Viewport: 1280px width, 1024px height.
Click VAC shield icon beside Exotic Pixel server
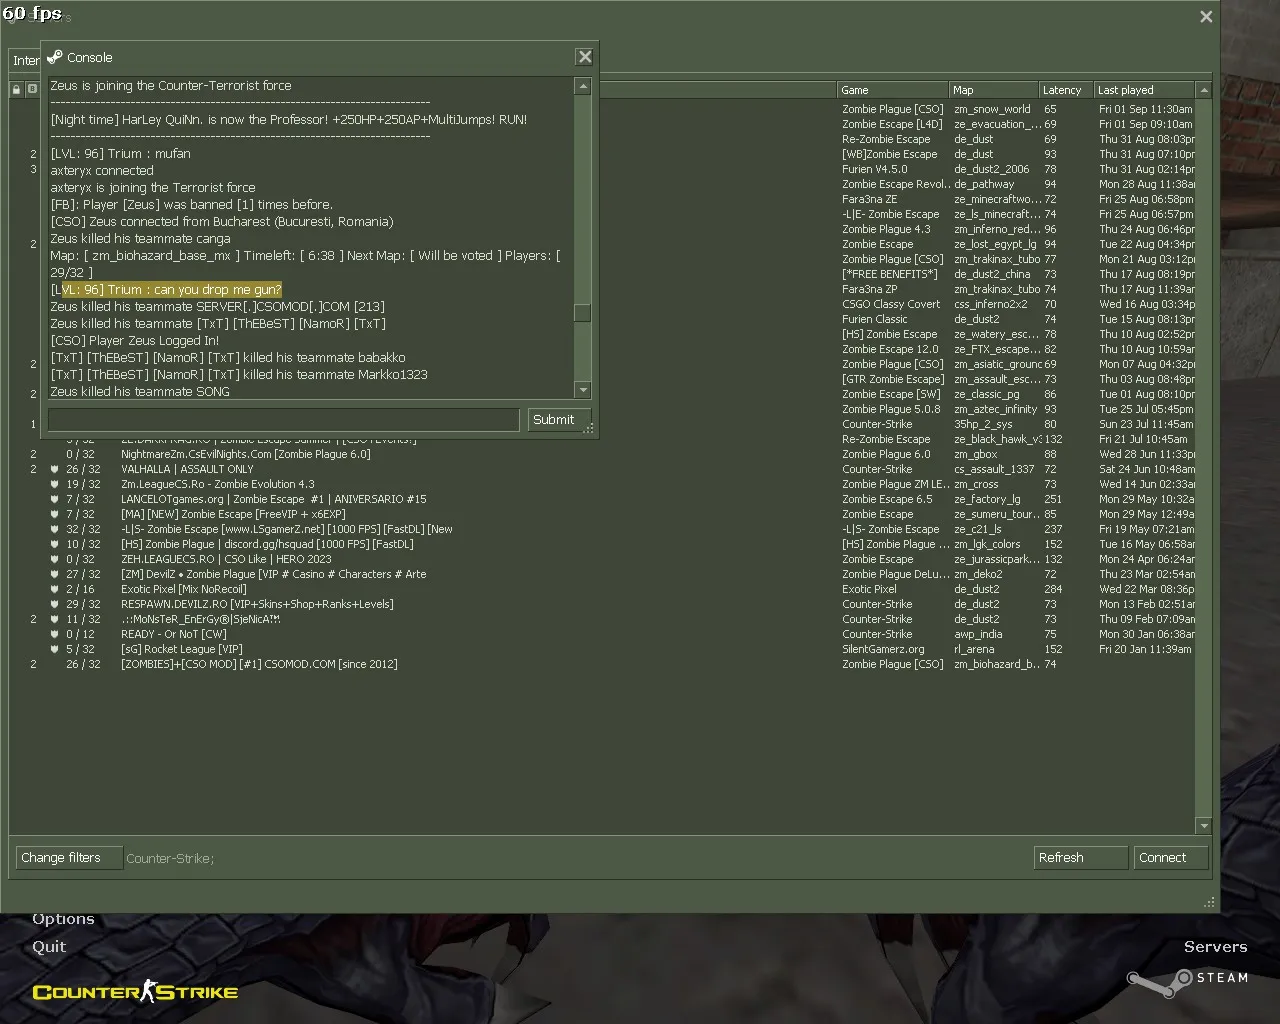coord(55,589)
